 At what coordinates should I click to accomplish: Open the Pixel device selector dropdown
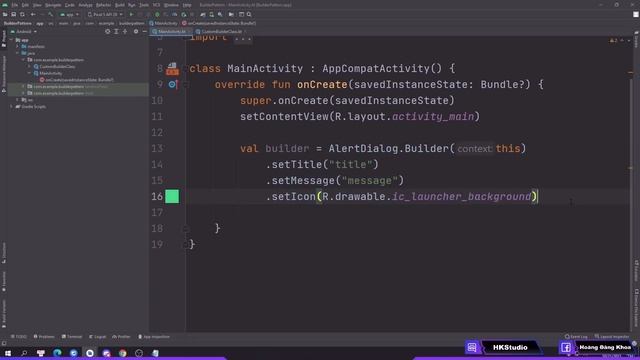[105, 14]
